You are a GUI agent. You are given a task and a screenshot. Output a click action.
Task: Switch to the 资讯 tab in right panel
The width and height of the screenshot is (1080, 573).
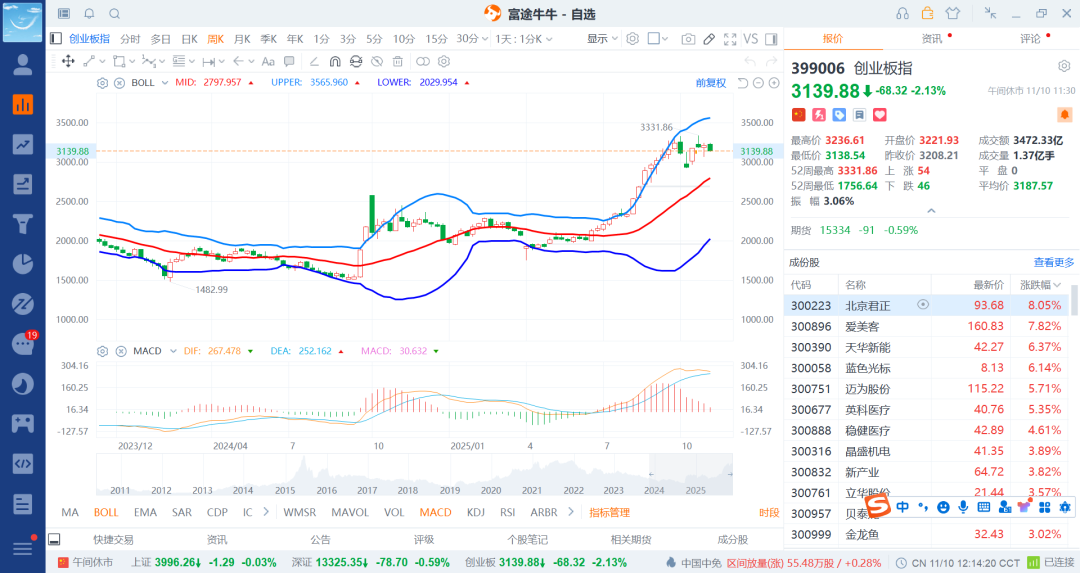click(931, 39)
